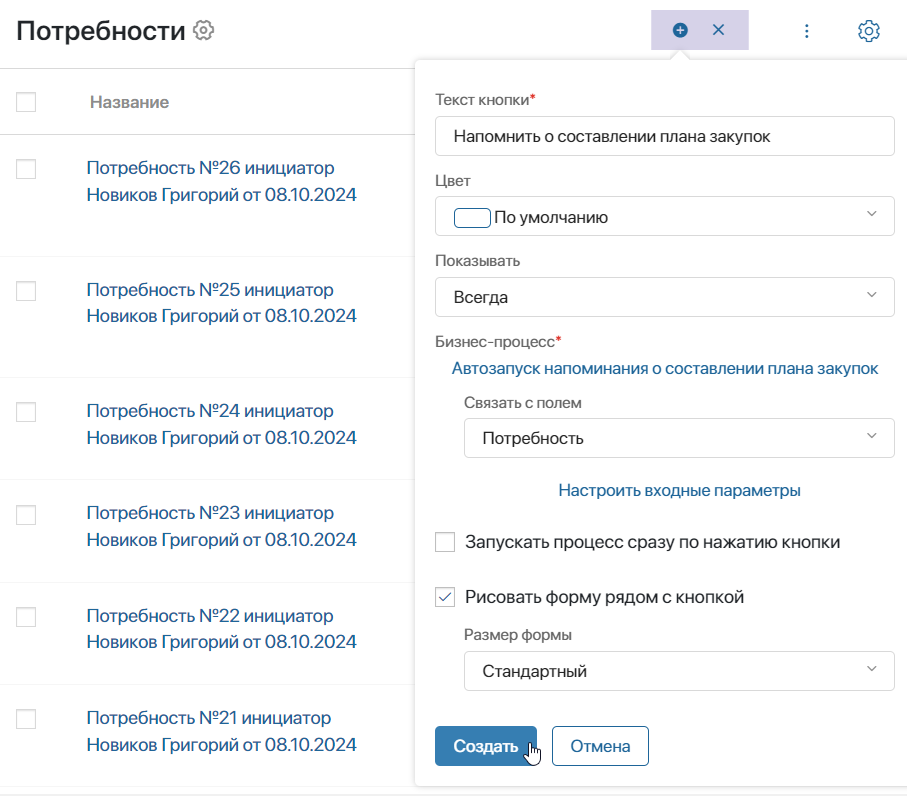This screenshot has width=907, height=796.
Task: Open Настроить входные параметры link
Action: (x=679, y=491)
